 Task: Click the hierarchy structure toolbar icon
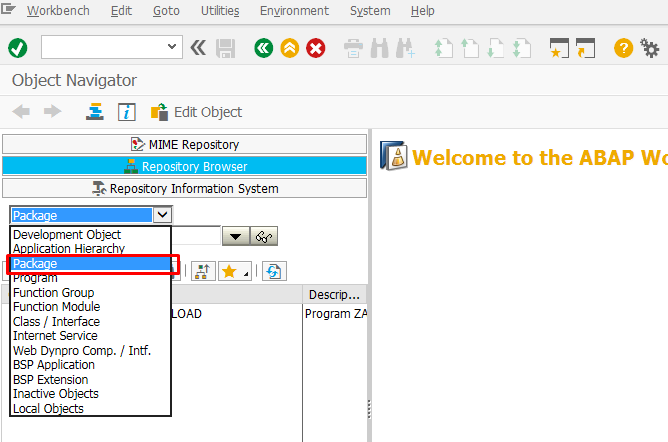(203, 271)
